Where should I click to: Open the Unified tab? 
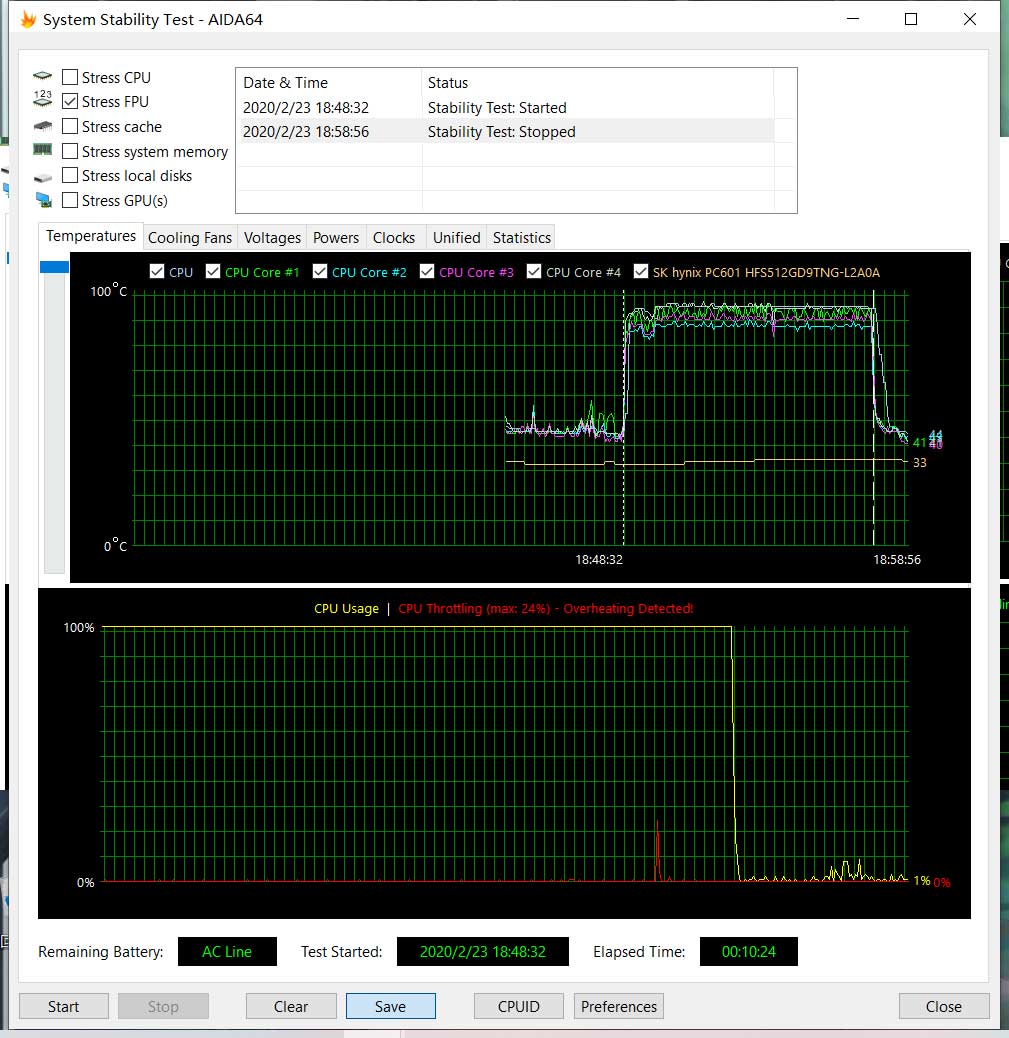tap(457, 238)
